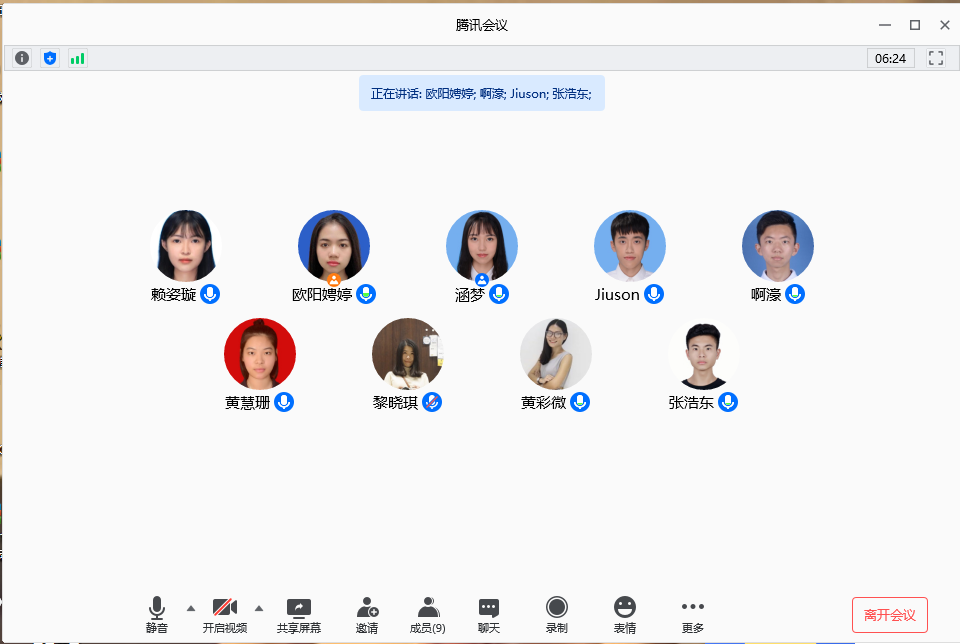Screen dimensions: 960x644
Task: Select 赖姿璇's avatar thumbnail
Action: point(186,246)
